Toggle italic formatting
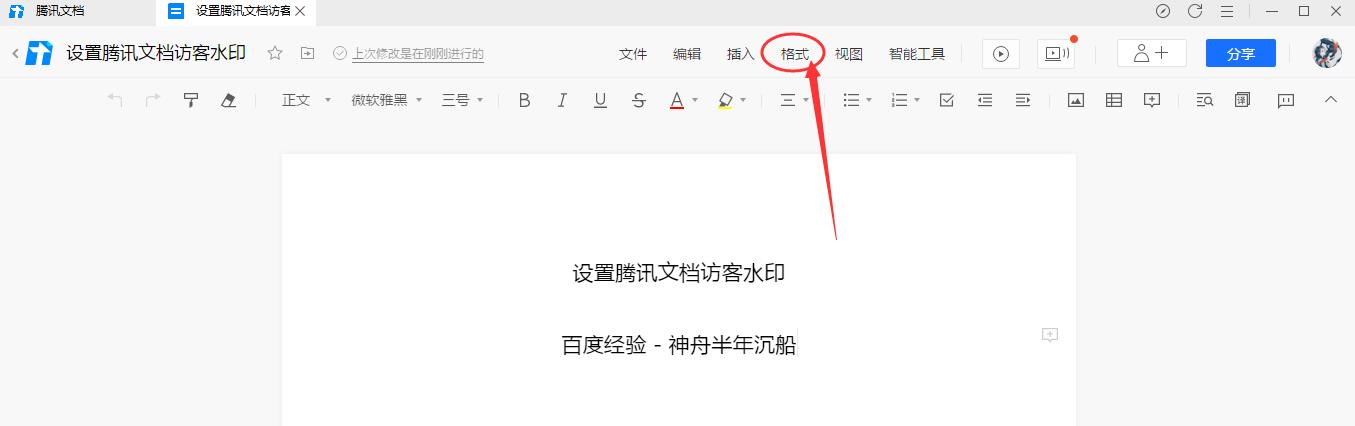1355x426 pixels. pos(562,100)
